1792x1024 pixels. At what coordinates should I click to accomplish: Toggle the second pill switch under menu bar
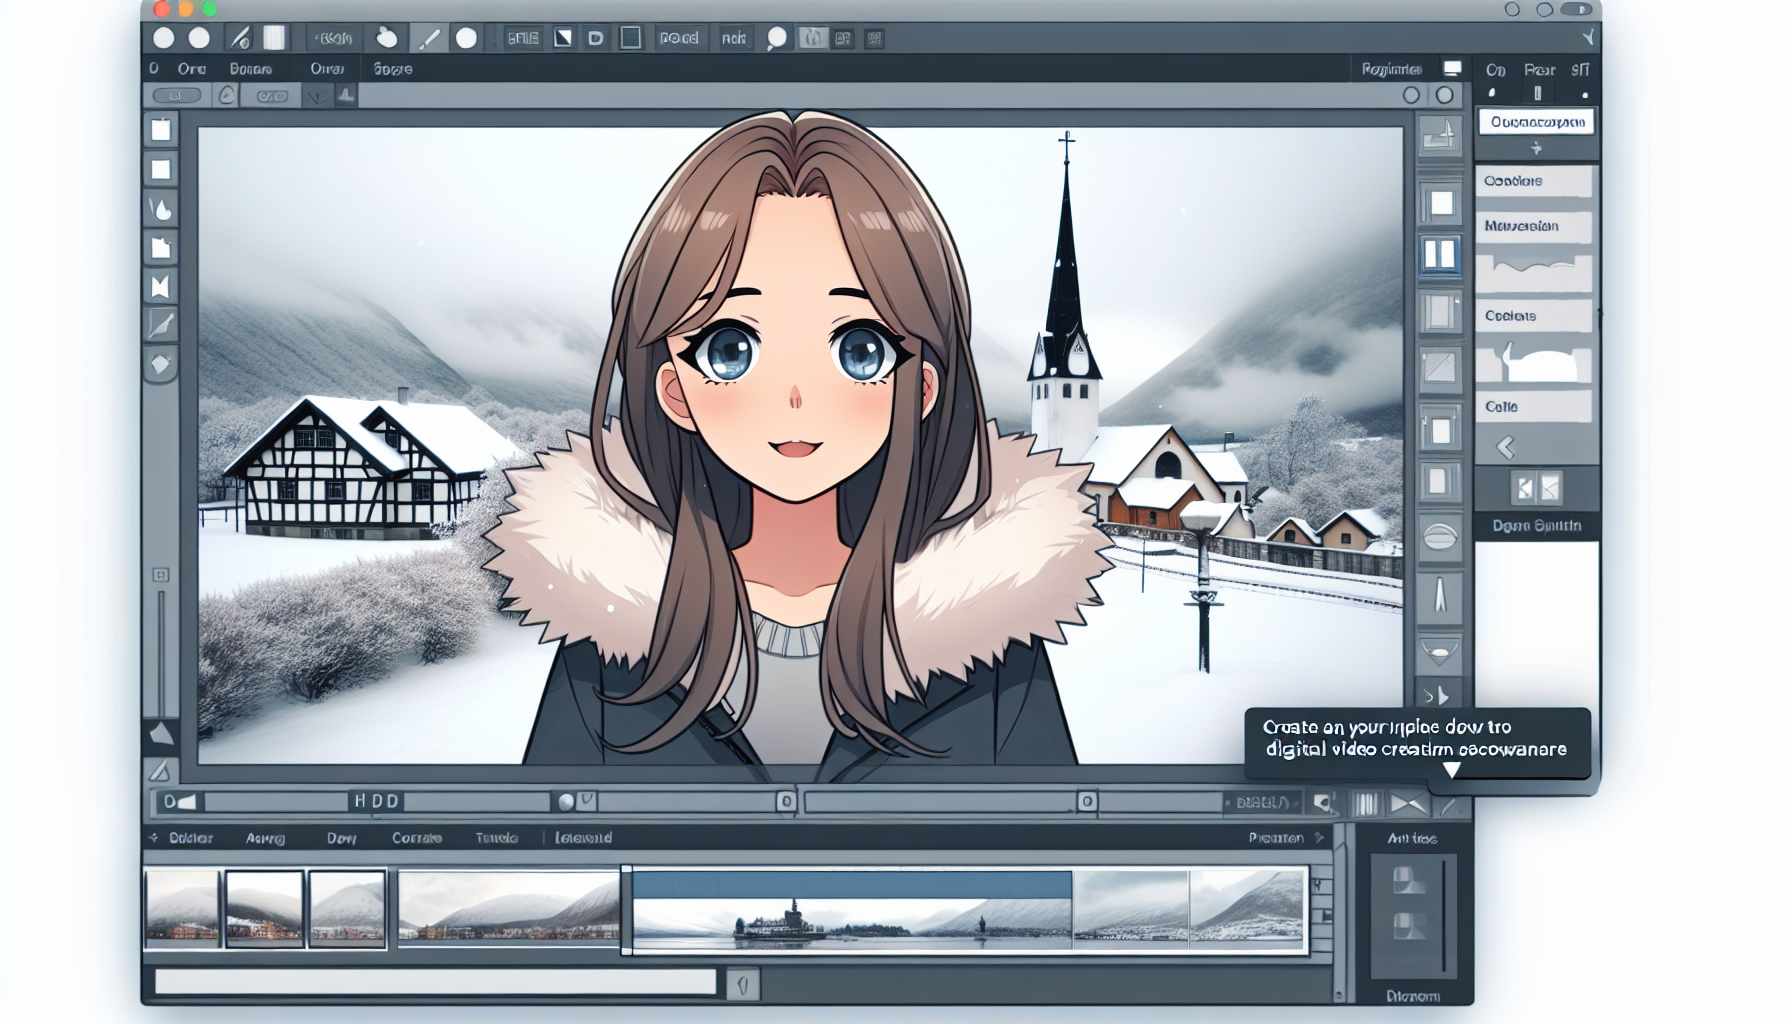[x=272, y=96]
